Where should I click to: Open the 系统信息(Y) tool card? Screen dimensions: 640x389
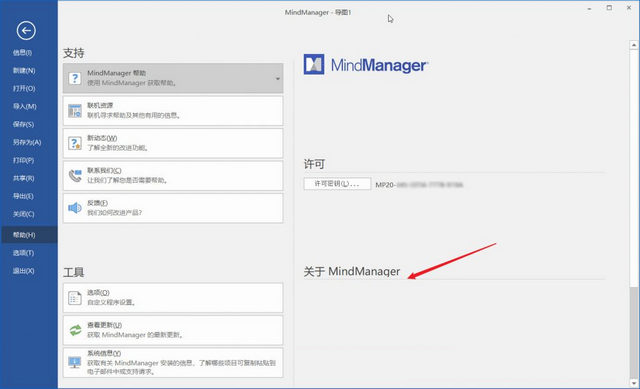173,362
